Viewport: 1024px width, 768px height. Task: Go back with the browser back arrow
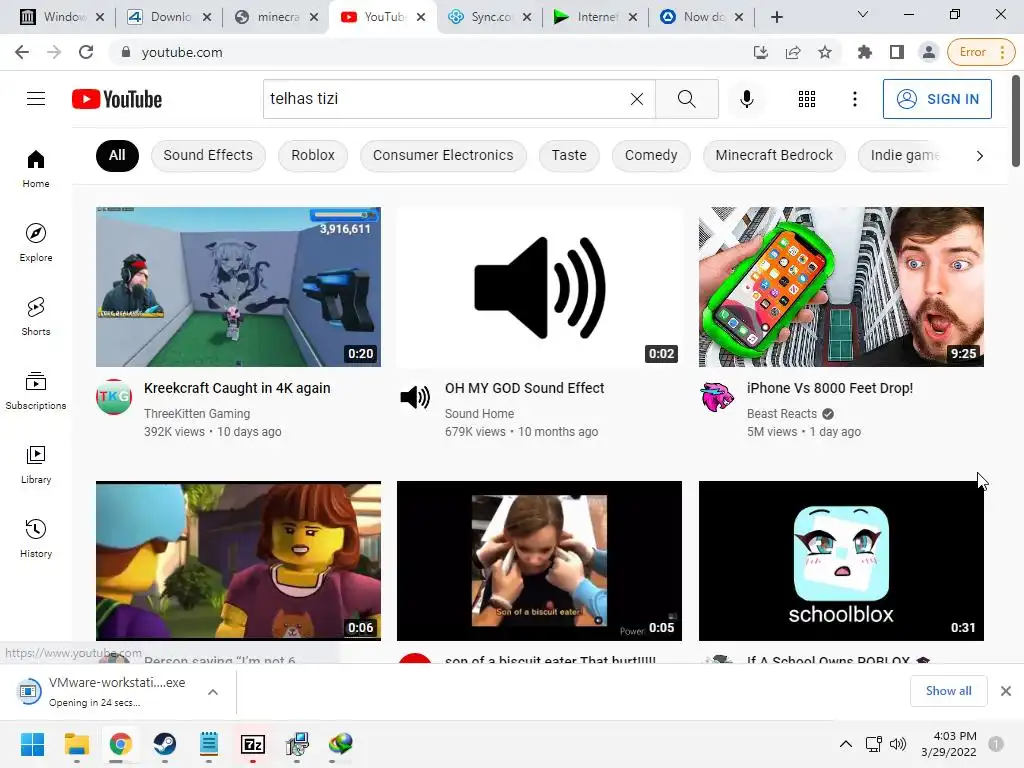22,52
